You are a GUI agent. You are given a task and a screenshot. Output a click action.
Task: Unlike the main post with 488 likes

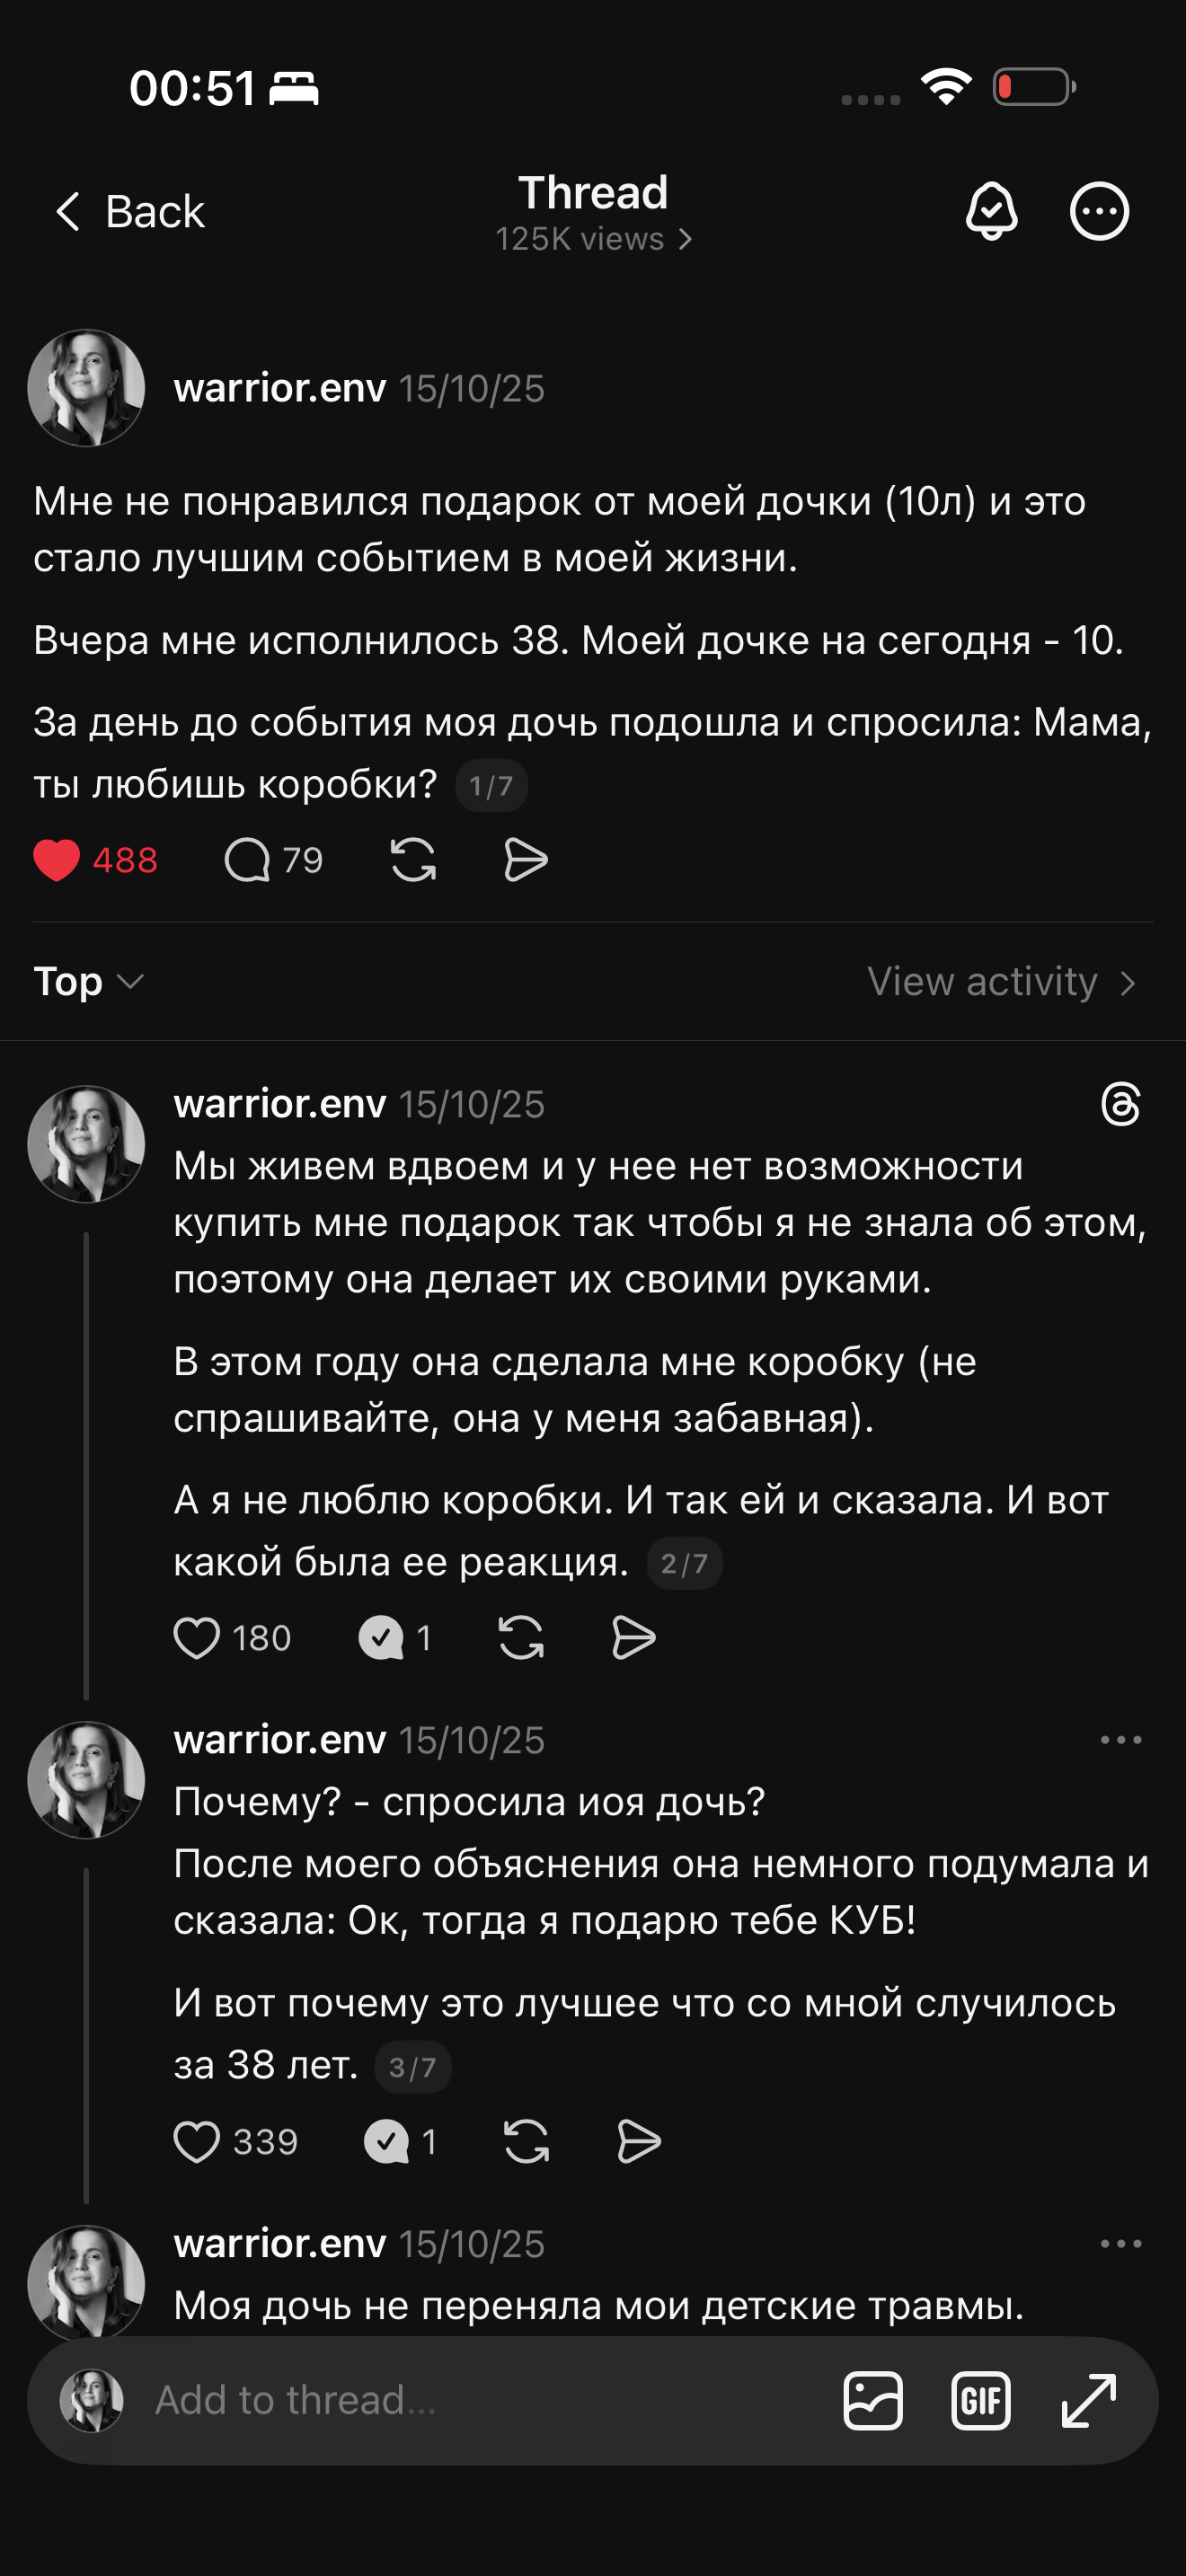tap(56, 860)
